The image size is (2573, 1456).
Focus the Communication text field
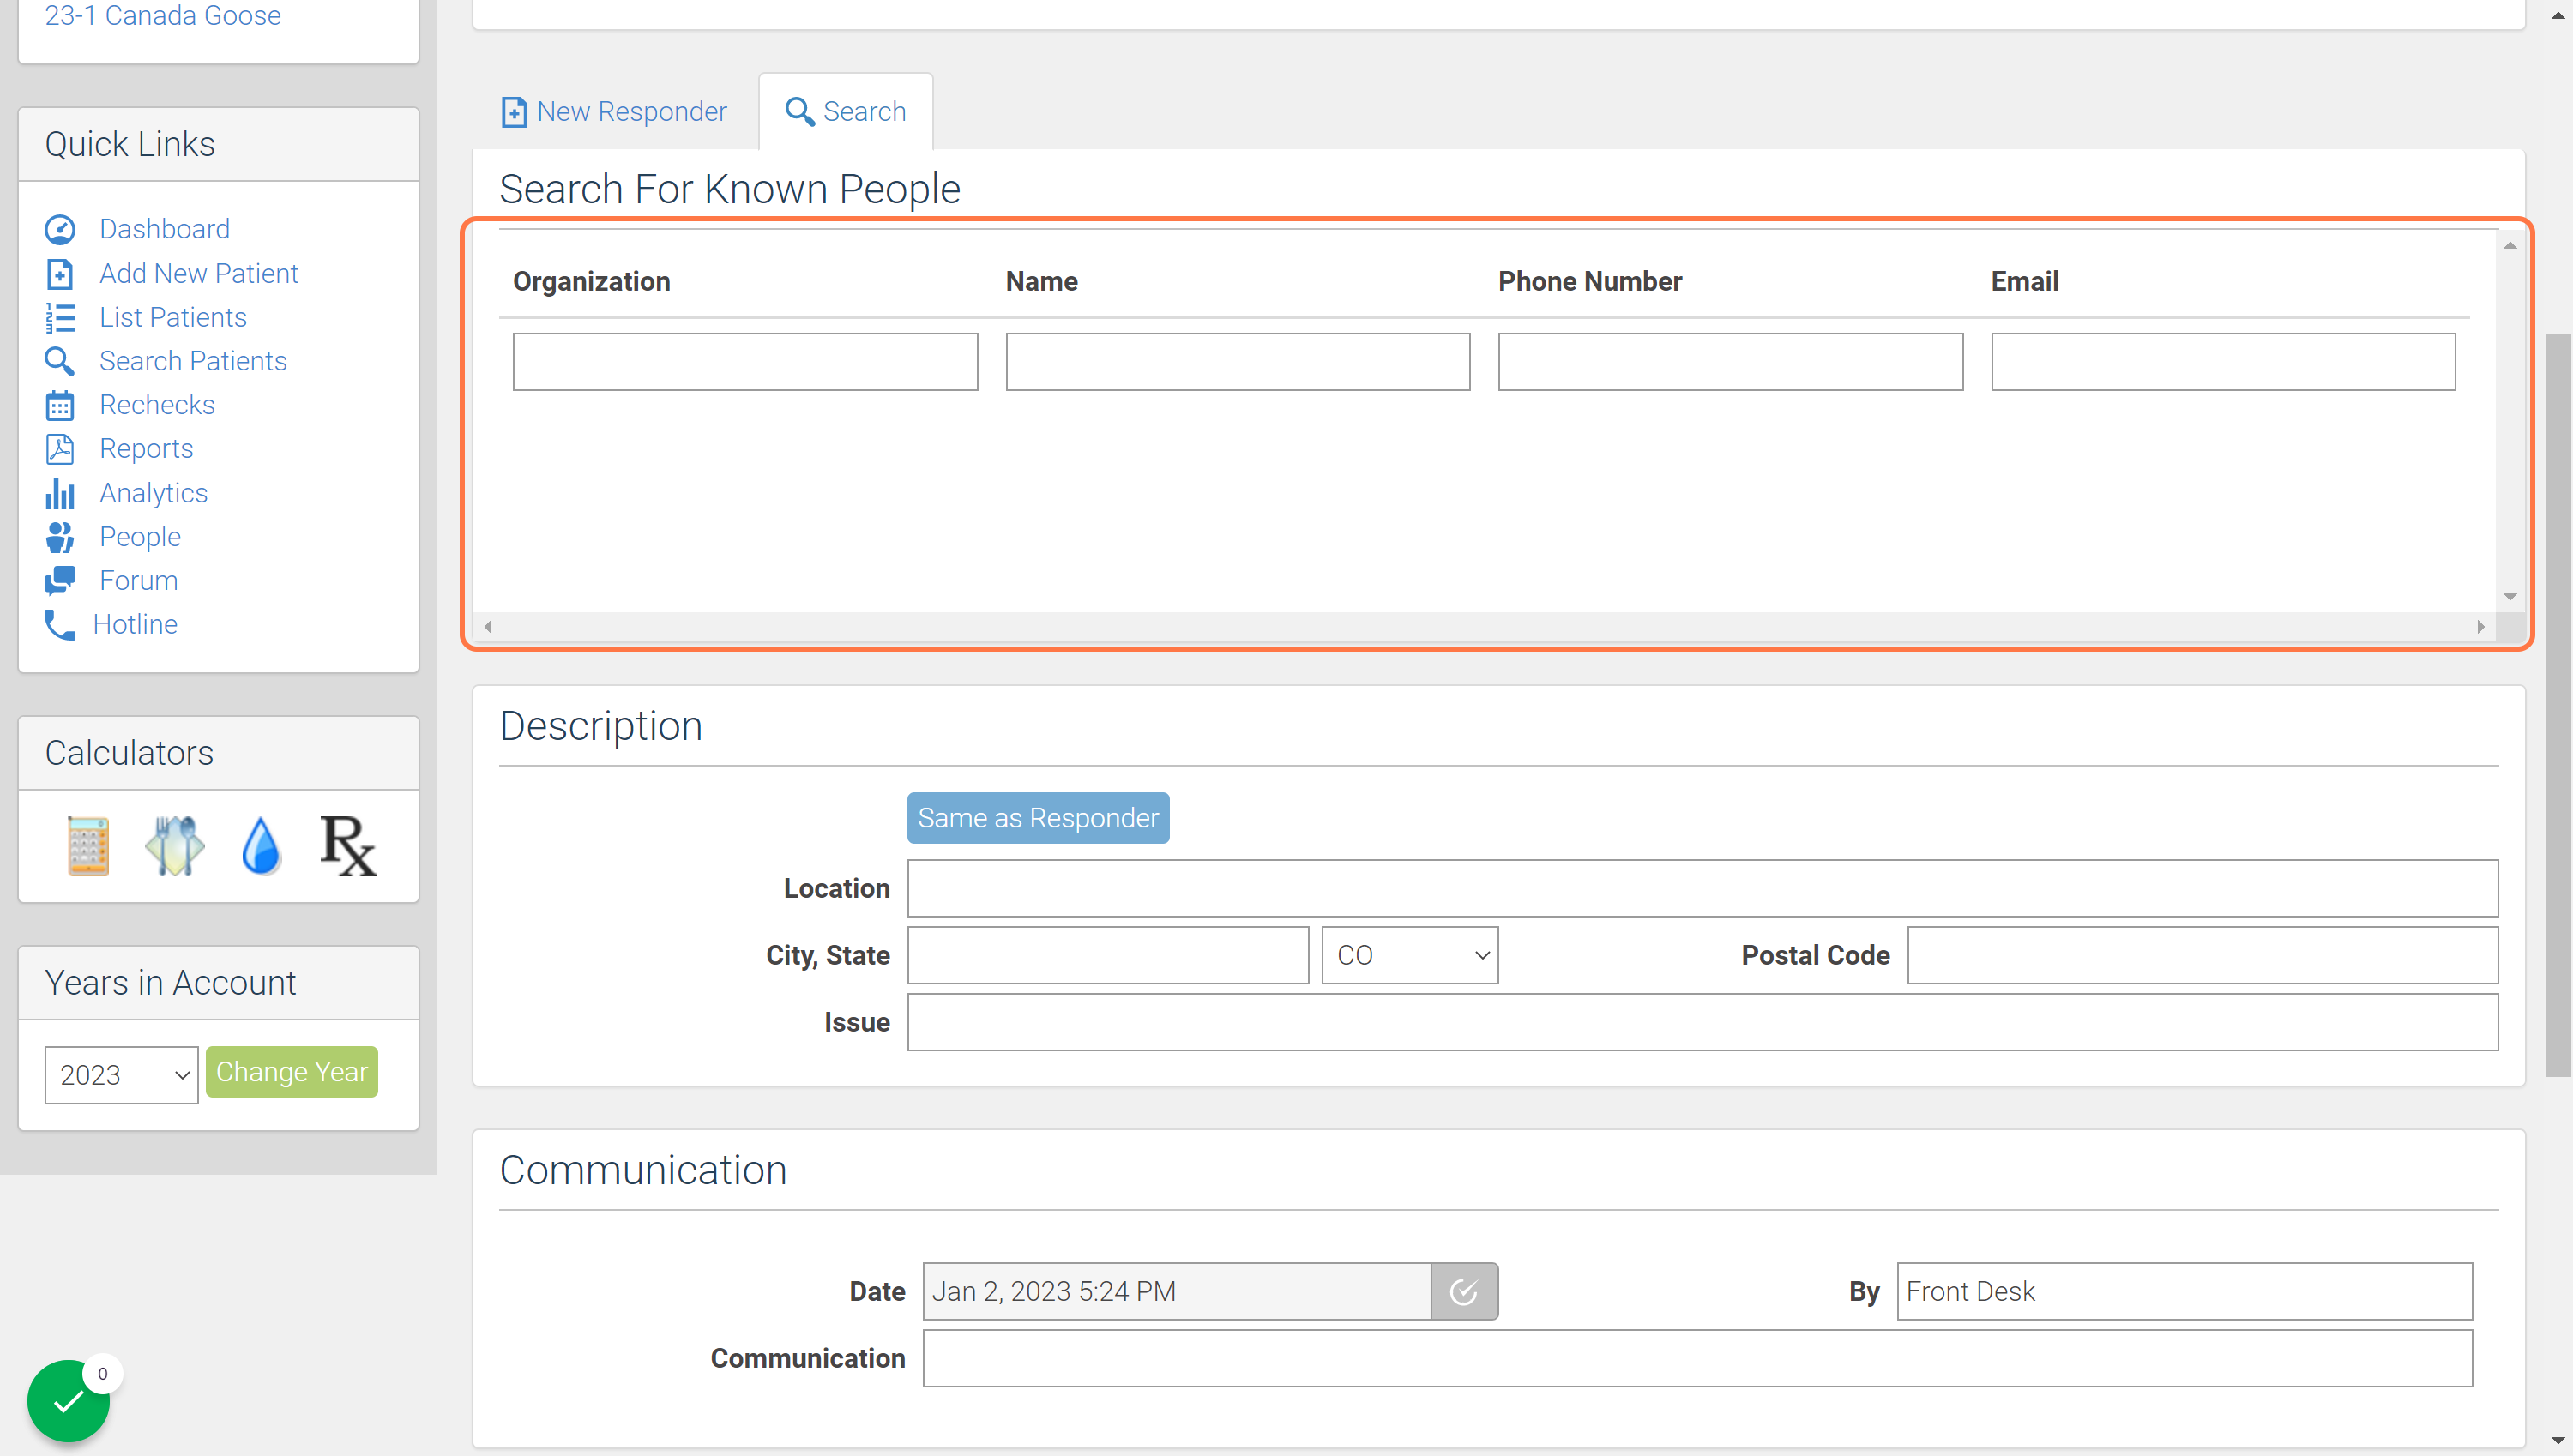[1697, 1358]
